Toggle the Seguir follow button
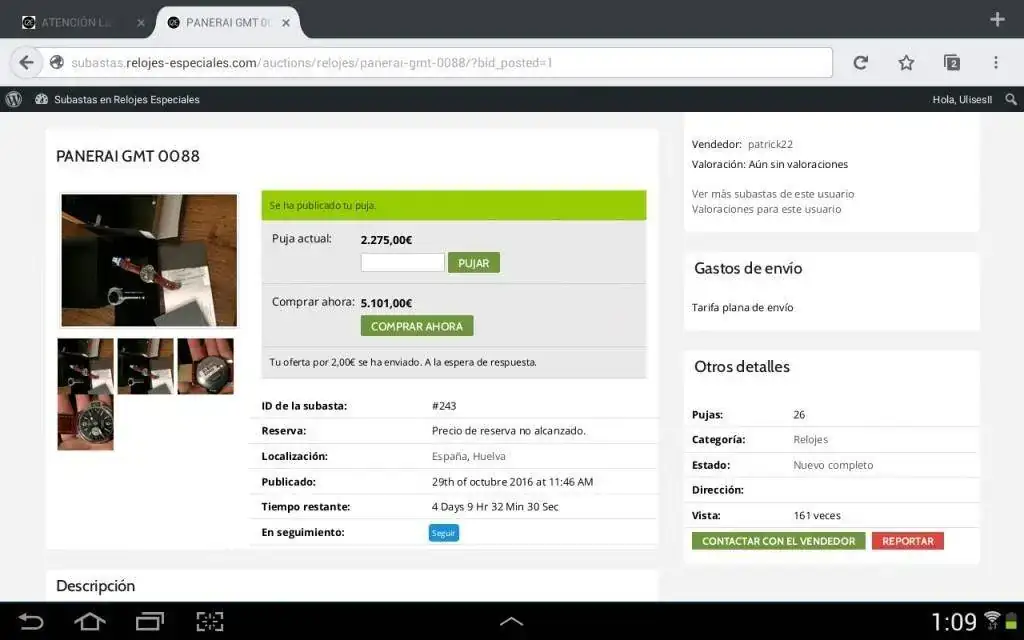Image resolution: width=1024 pixels, height=640 pixels. [x=443, y=533]
